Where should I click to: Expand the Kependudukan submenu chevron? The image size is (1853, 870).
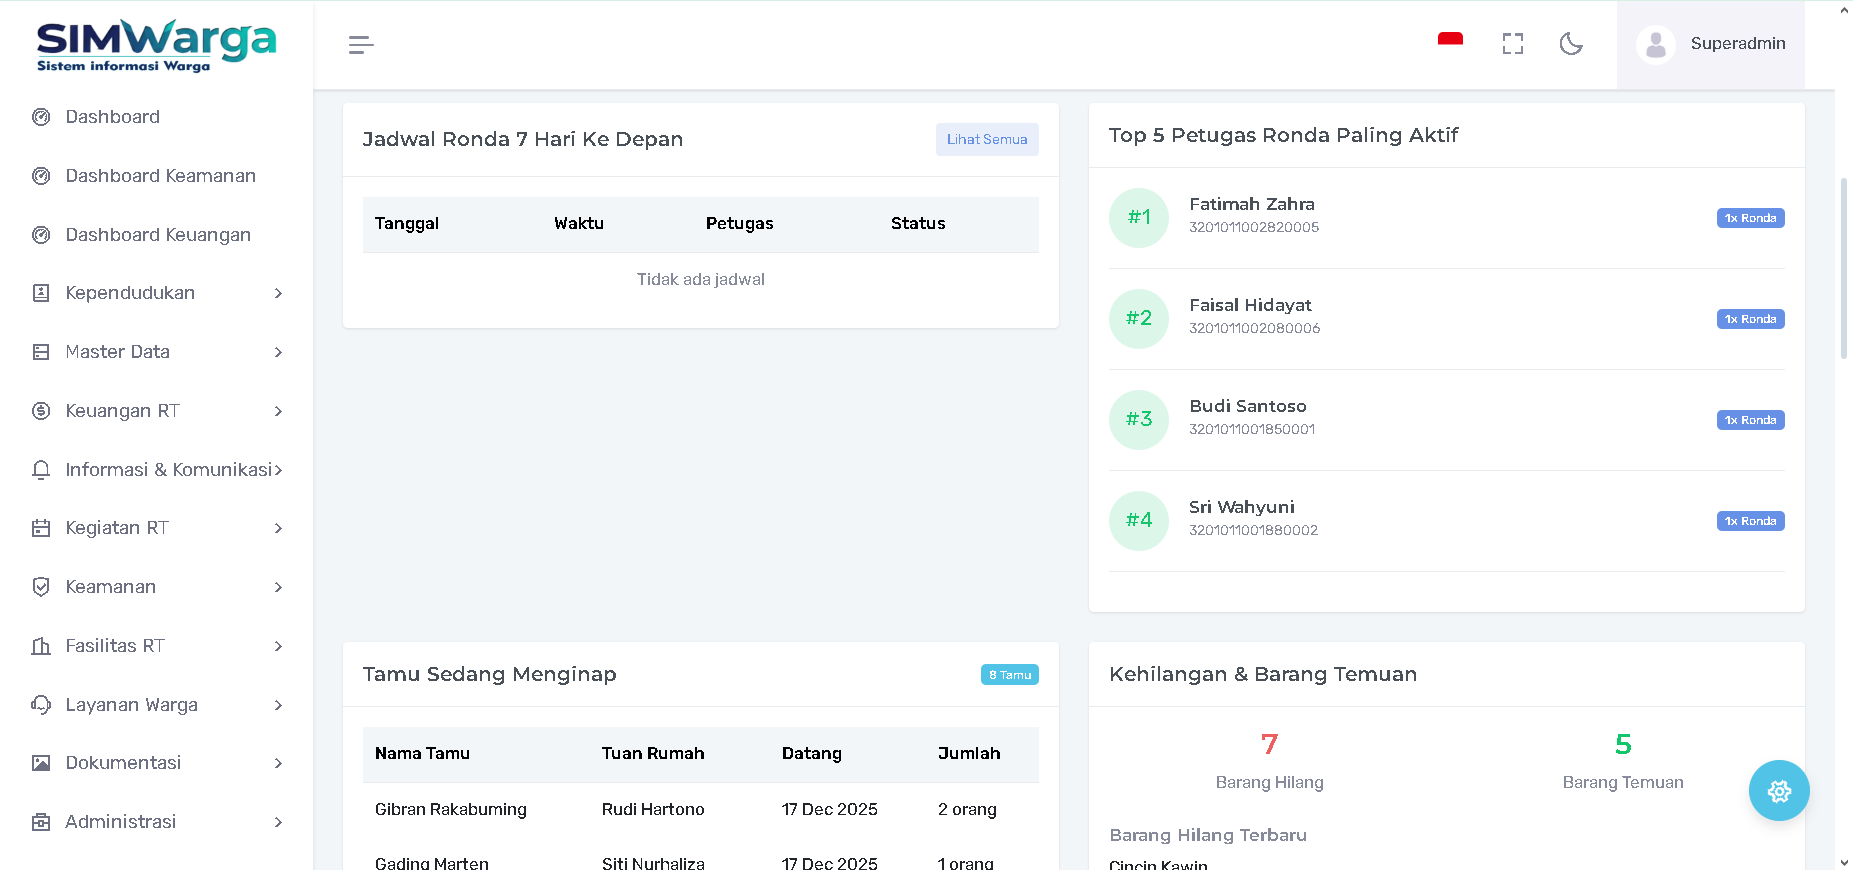point(278,294)
